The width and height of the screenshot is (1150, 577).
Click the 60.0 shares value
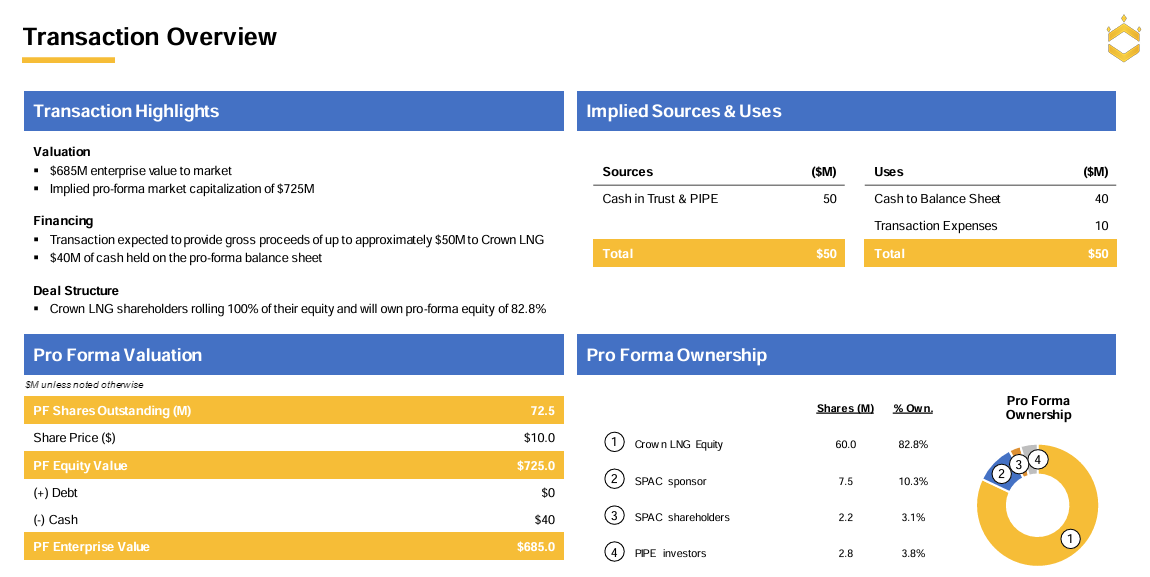(x=846, y=444)
